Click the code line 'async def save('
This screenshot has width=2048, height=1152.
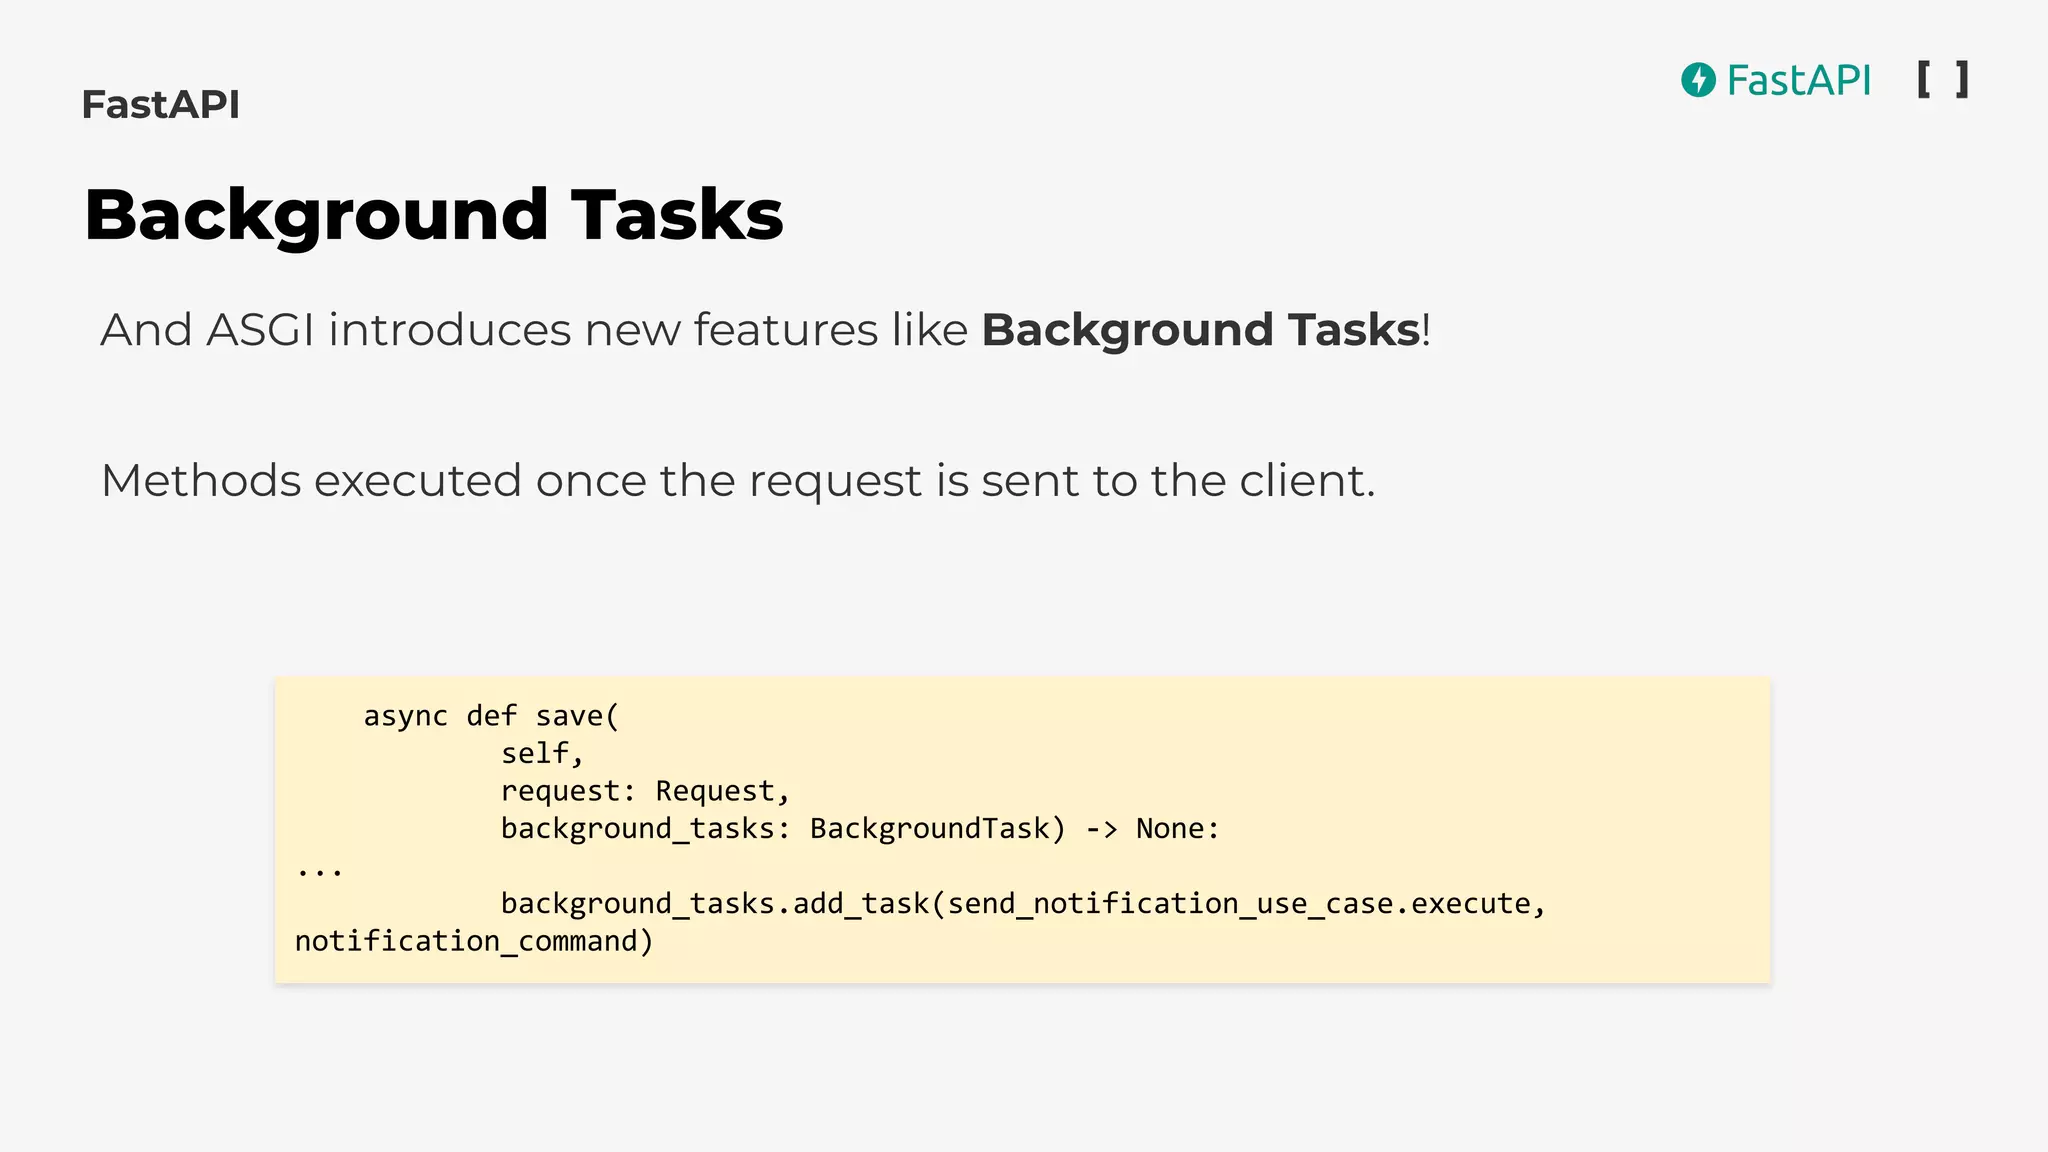coord(492,716)
